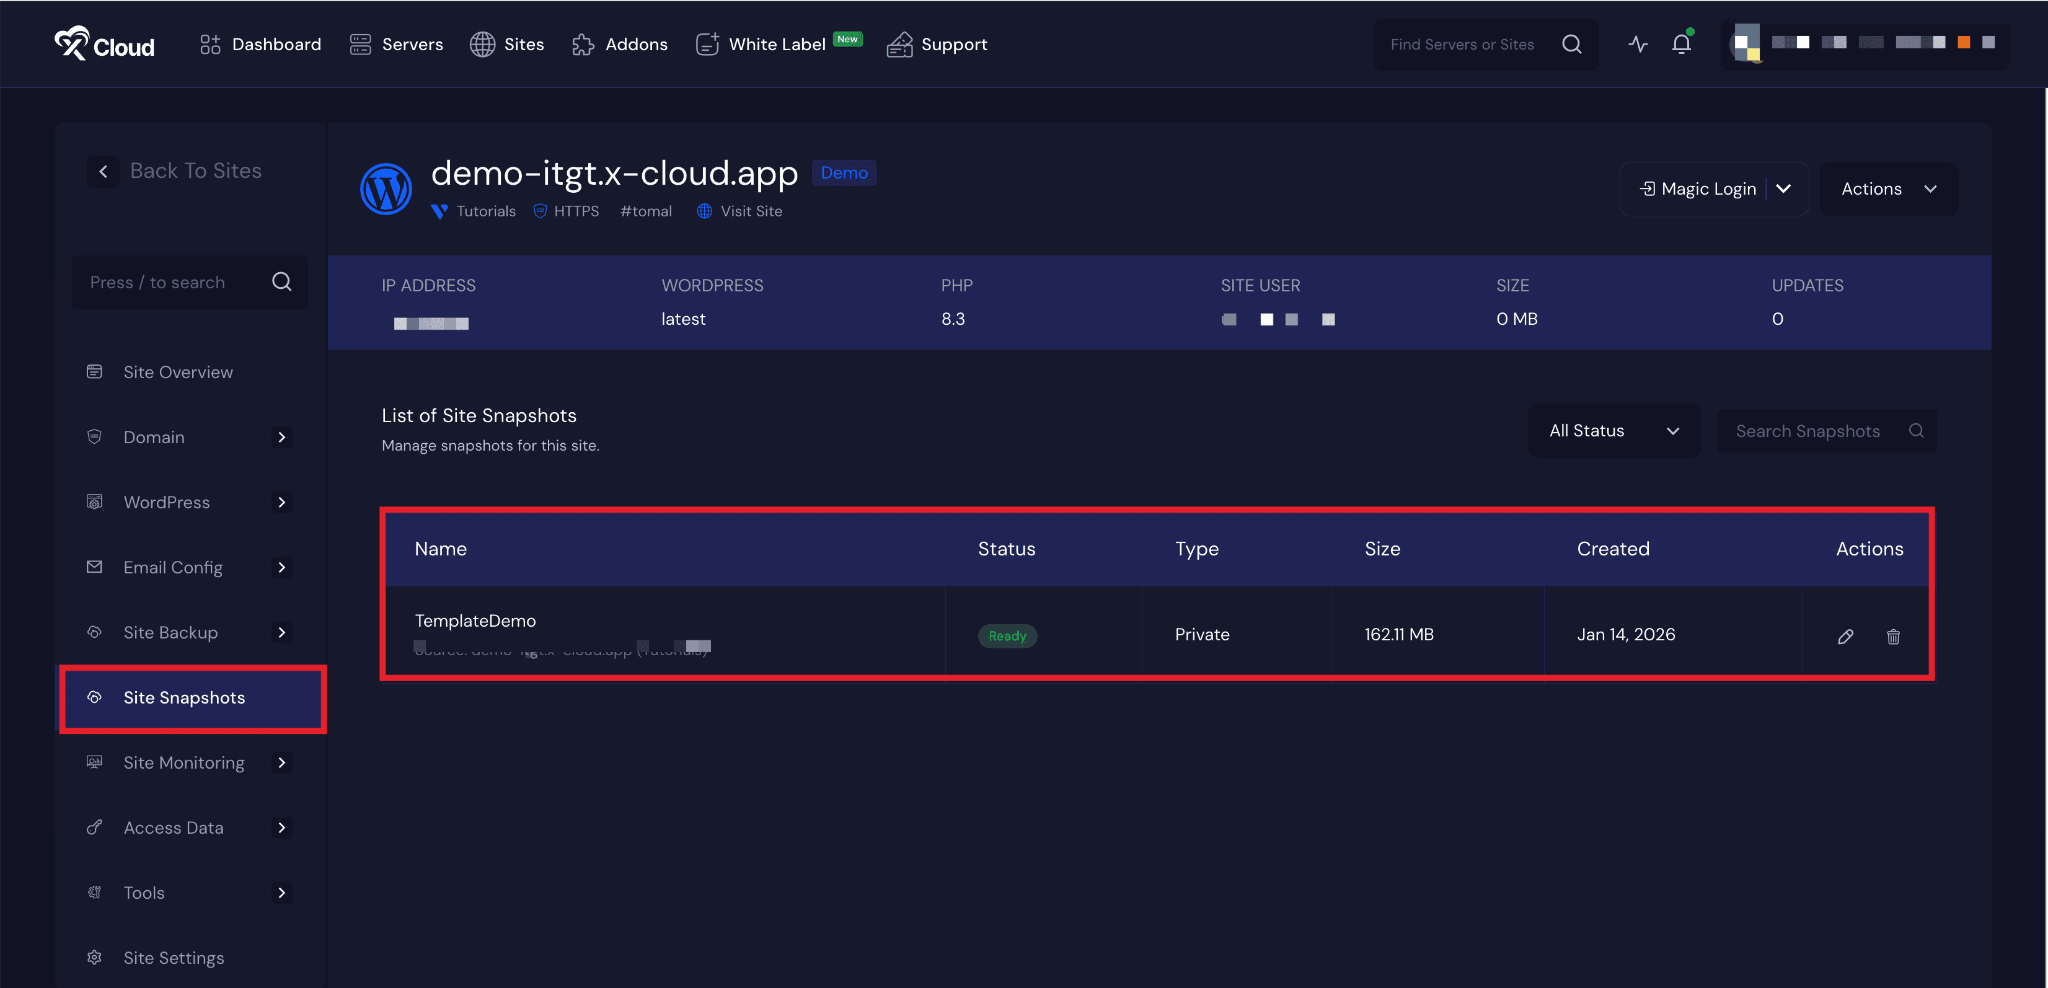Expand the Actions dropdown in header
The image size is (2048, 988).
pos(1888,189)
